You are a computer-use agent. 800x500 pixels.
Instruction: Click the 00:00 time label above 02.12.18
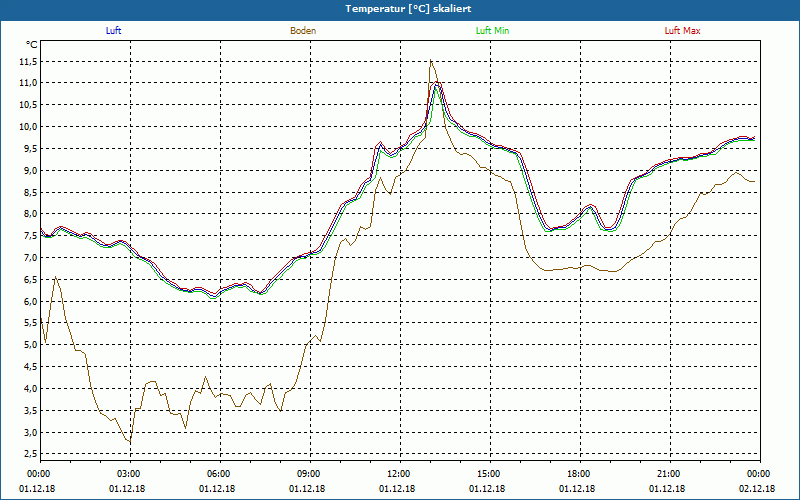pos(759,474)
